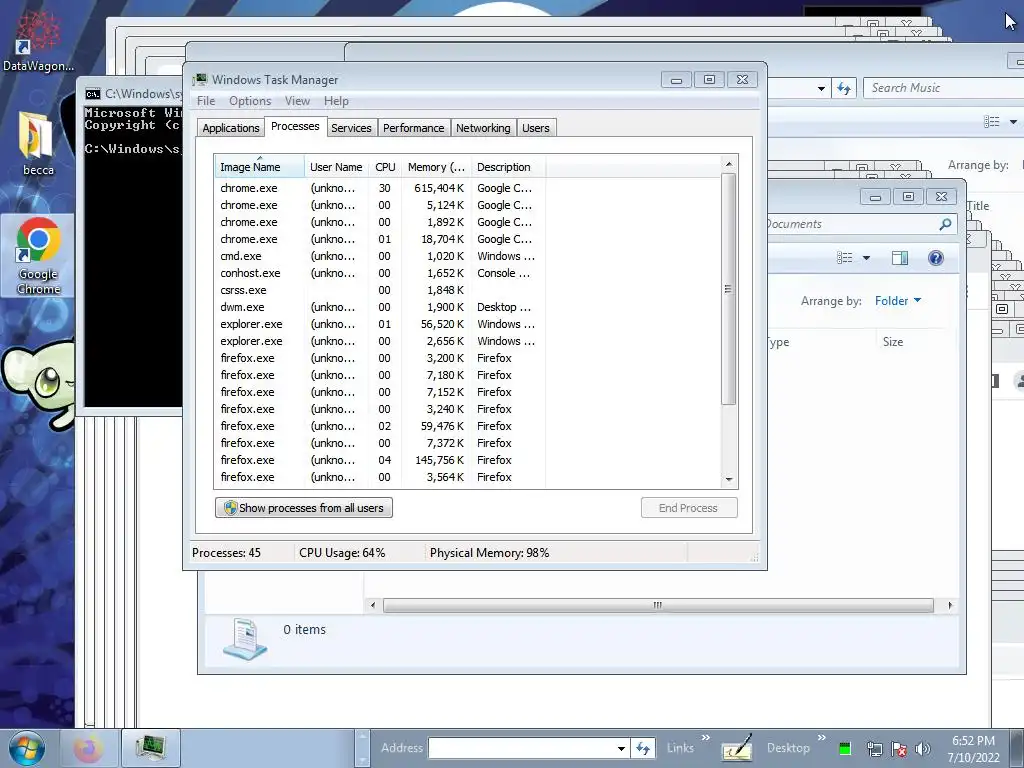The width and height of the screenshot is (1024, 768).
Task: Switch to the Services tab
Action: (x=351, y=128)
